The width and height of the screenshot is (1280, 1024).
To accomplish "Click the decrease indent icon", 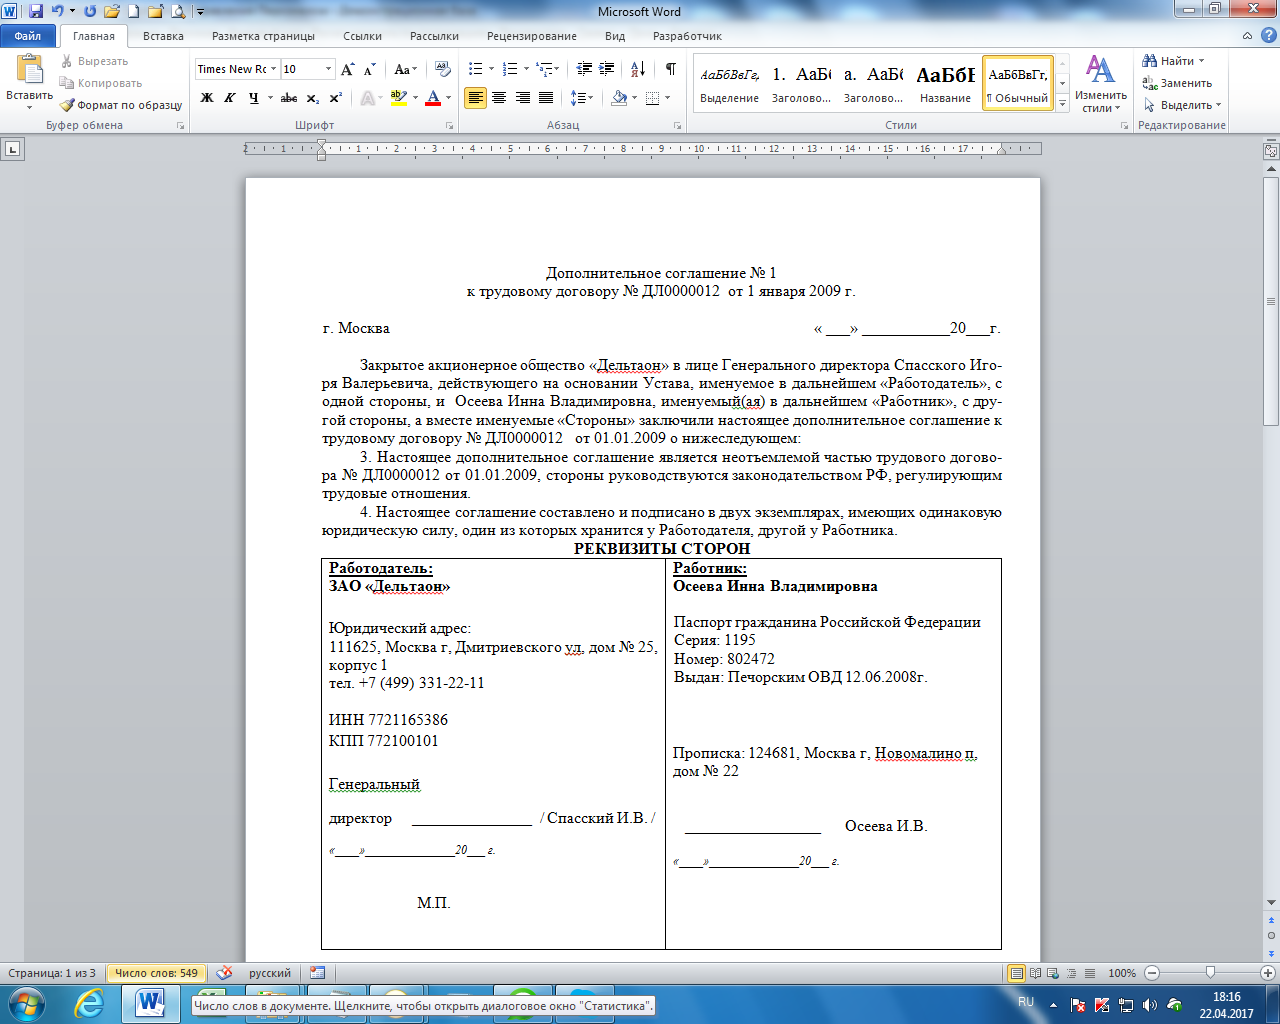I will point(584,69).
